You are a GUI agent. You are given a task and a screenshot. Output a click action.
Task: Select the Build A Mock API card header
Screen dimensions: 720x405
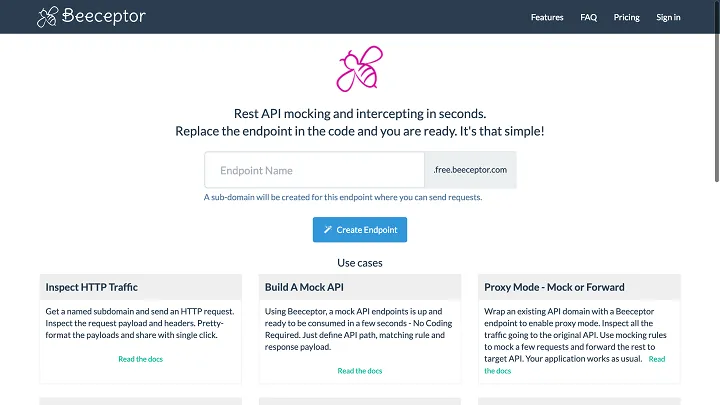(x=360, y=287)
